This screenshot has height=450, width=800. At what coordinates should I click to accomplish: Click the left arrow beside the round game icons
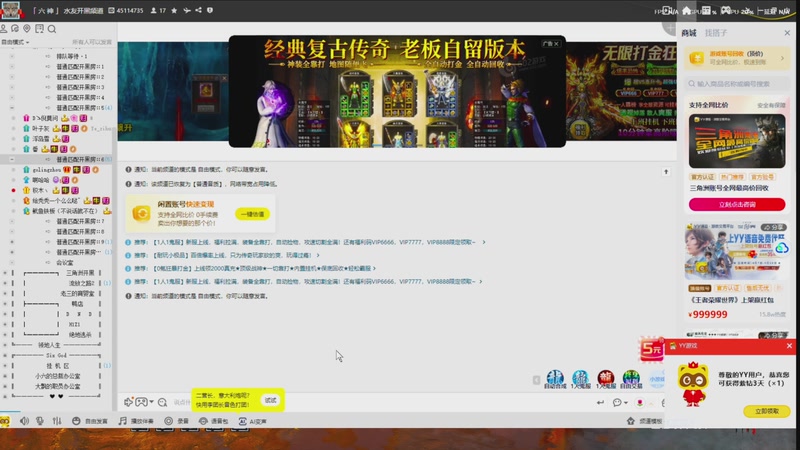[536, 380]
